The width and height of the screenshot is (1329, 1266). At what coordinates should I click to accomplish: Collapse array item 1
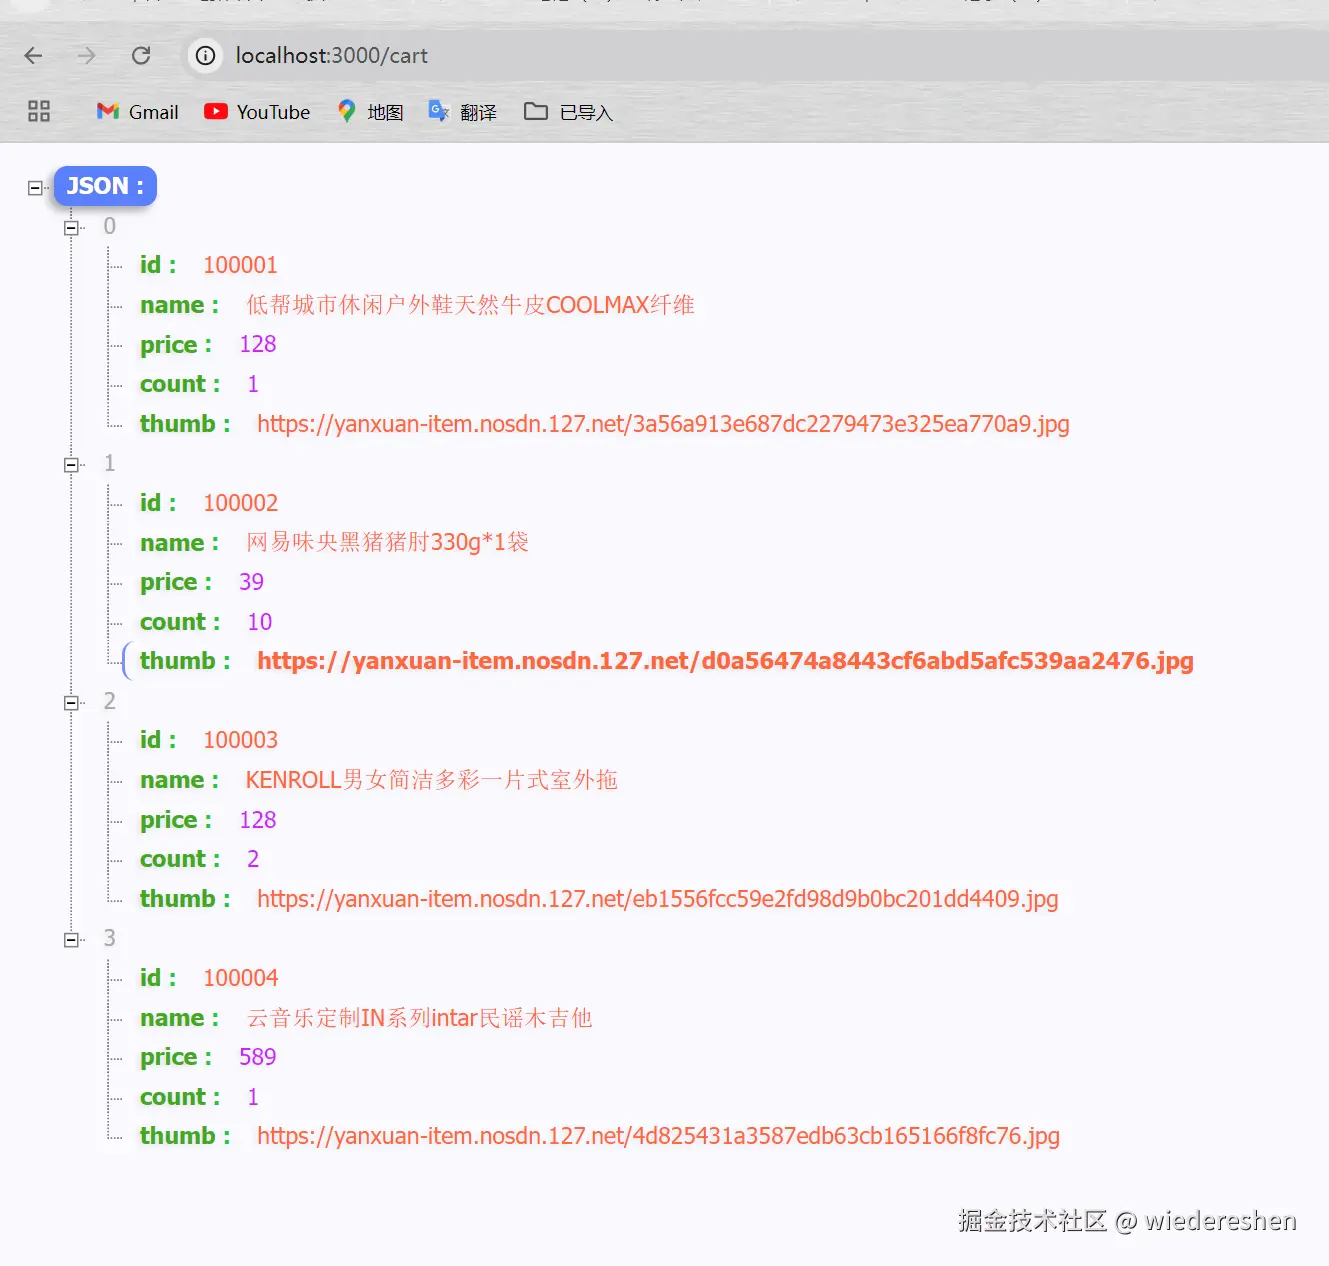71,465
